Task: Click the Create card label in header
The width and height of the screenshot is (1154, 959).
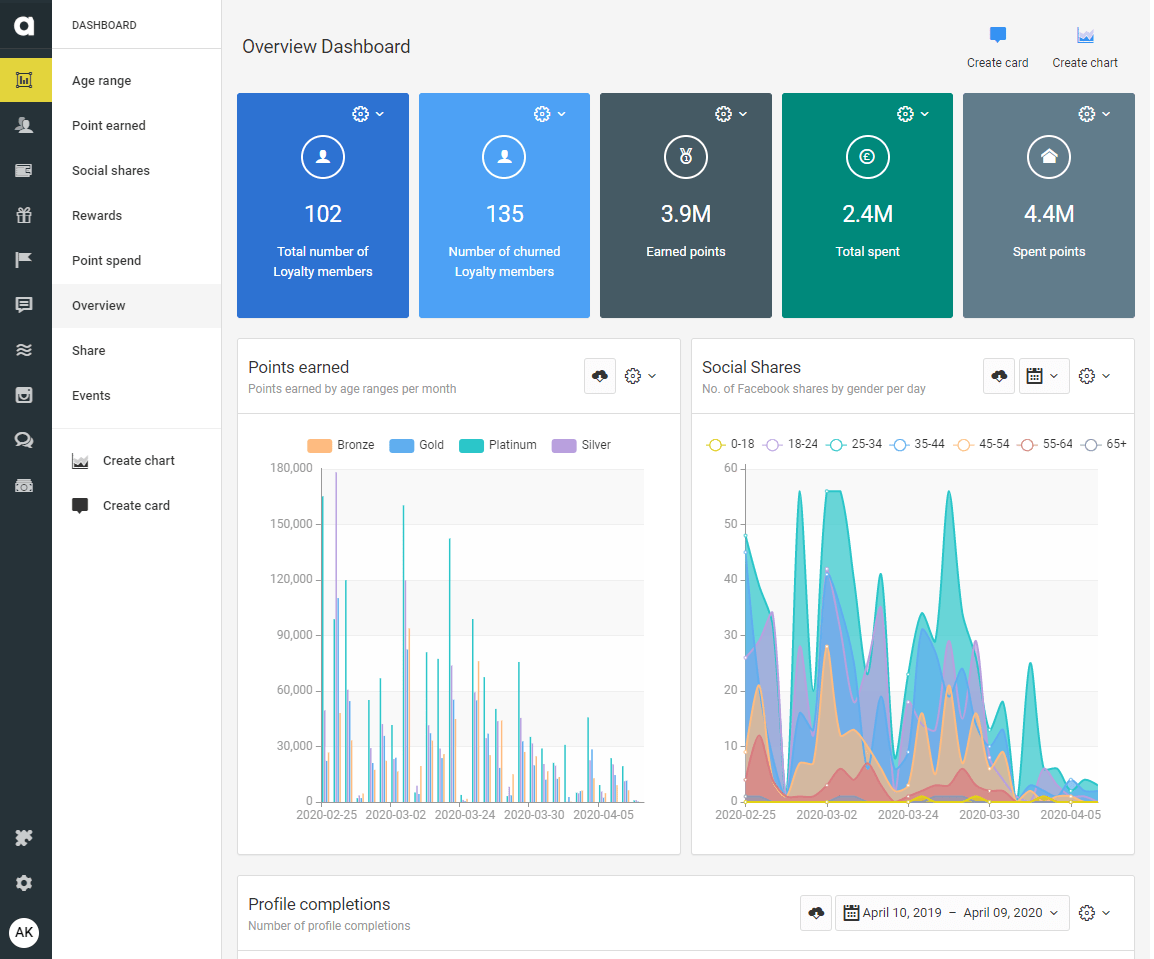Action: [997, 63]
